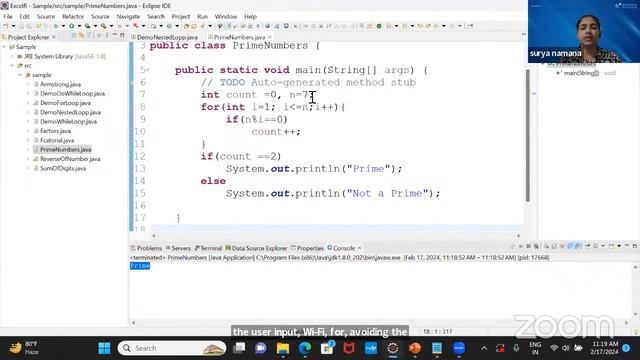Toggle Show Console When Standard Out Changes
The image size is (640, 360).
570,246
